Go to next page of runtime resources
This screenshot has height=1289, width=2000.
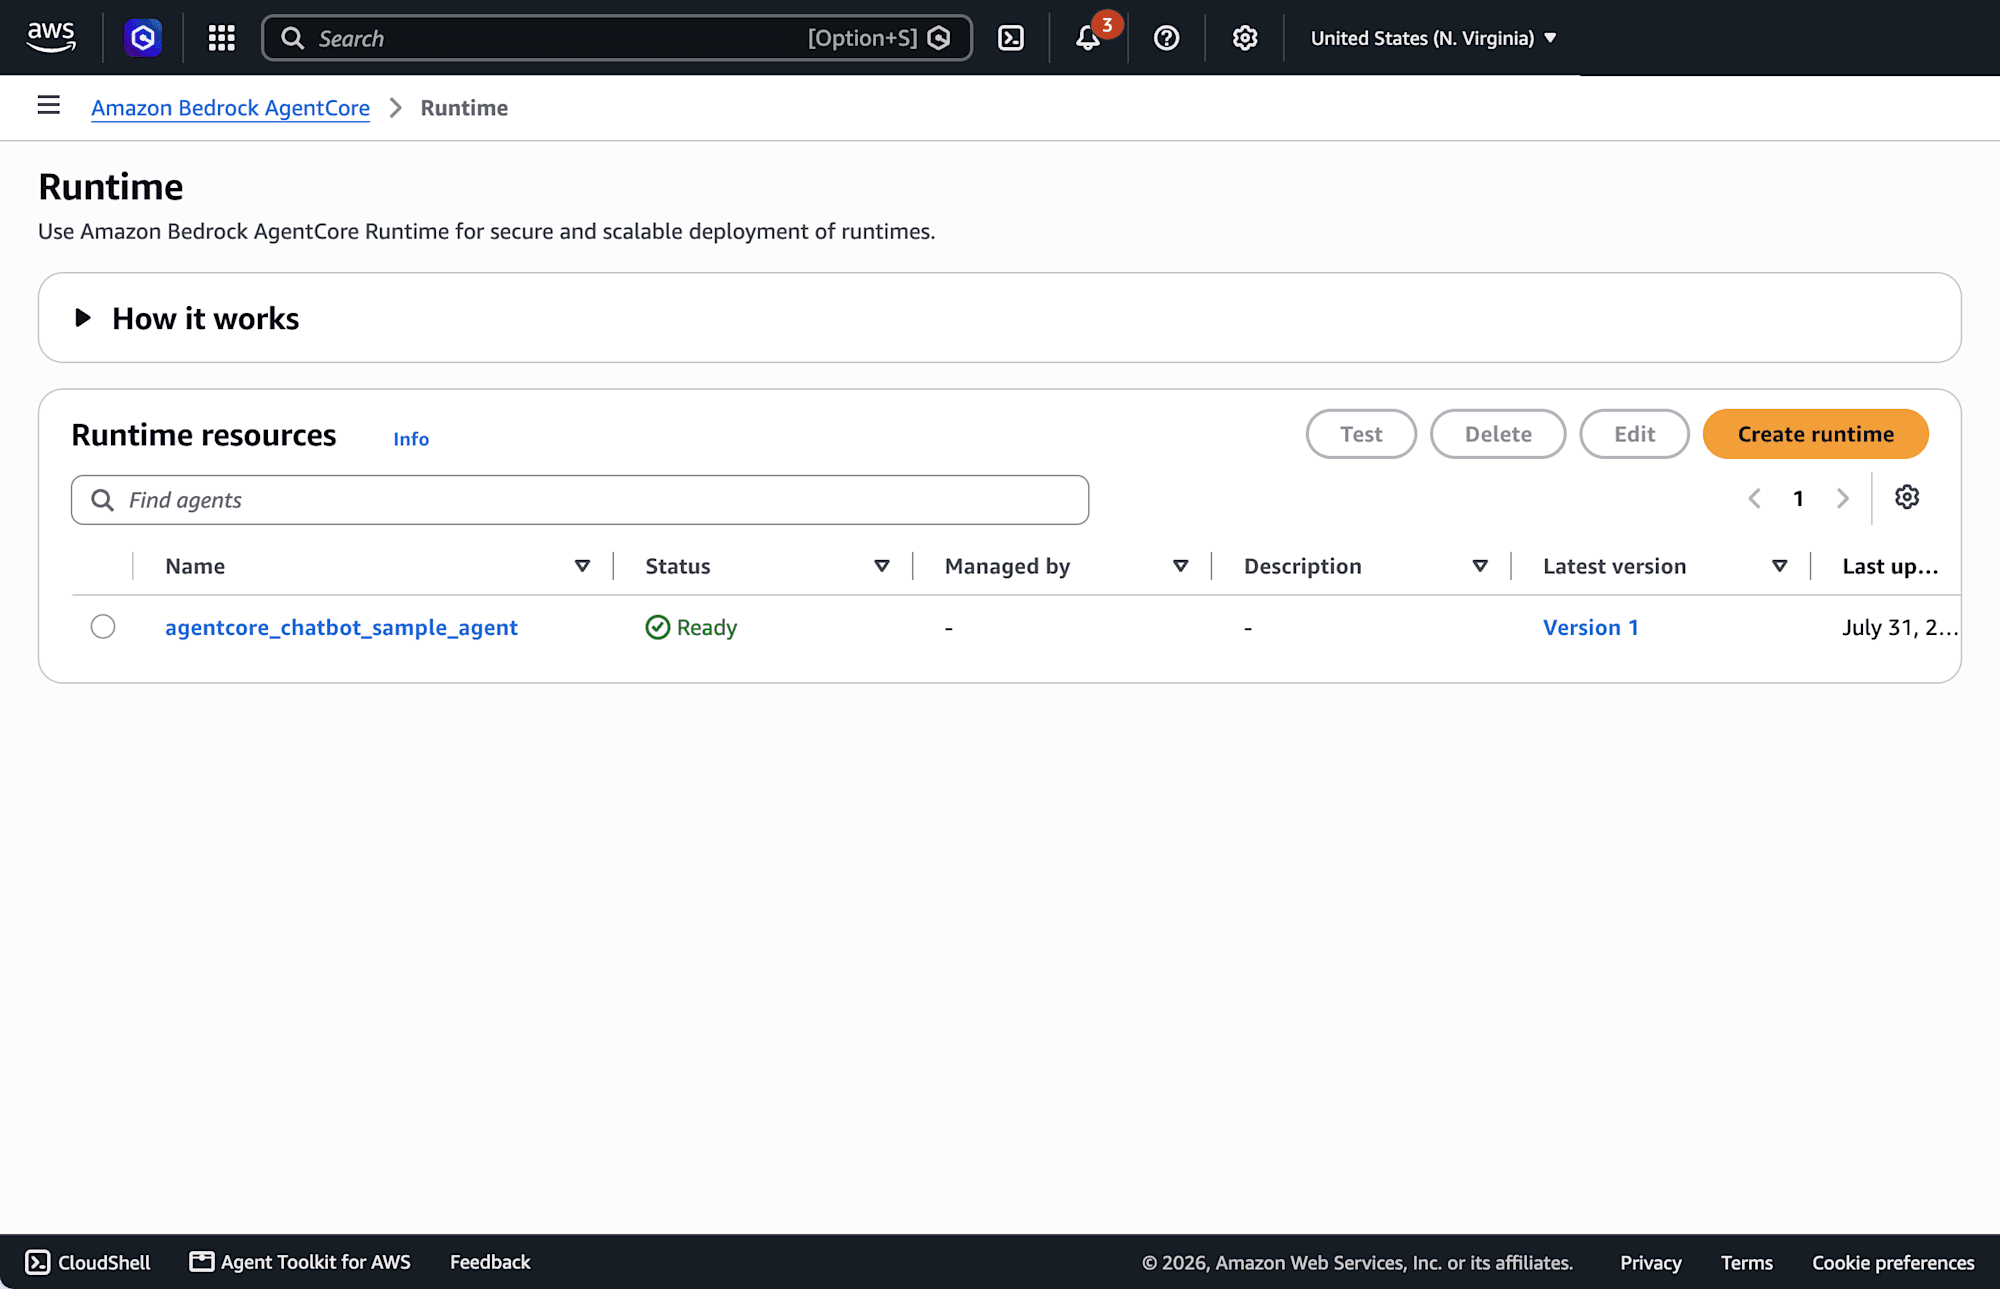click(1842, 498)
